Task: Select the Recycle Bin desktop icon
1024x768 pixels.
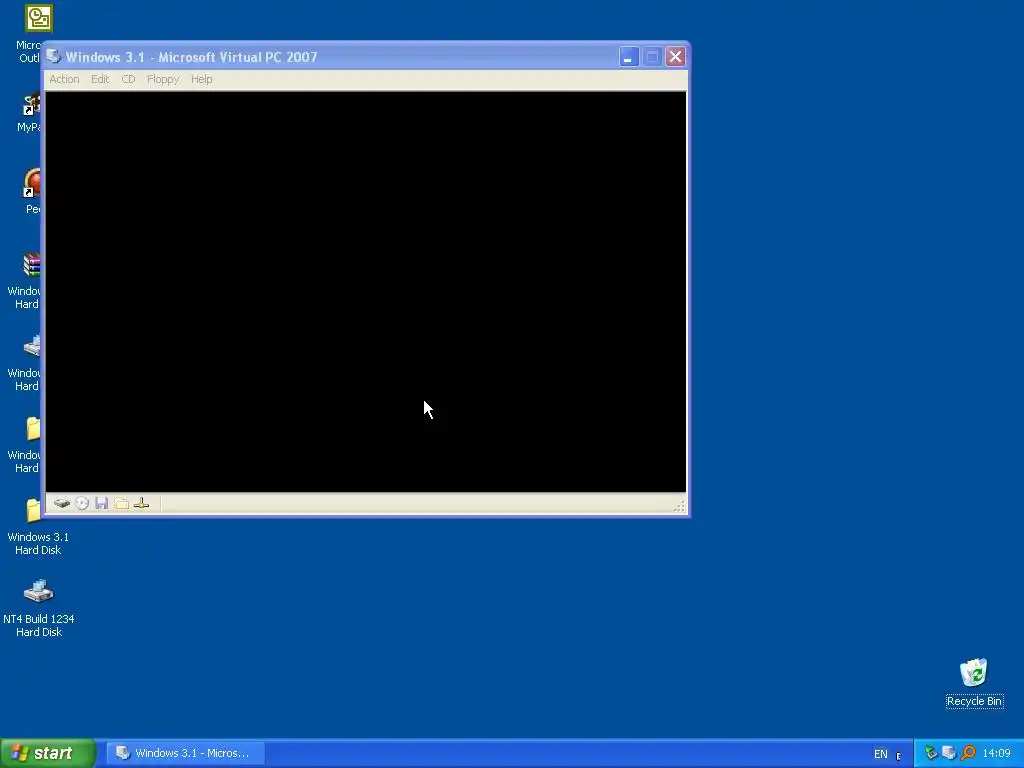Action: [974, 682]
